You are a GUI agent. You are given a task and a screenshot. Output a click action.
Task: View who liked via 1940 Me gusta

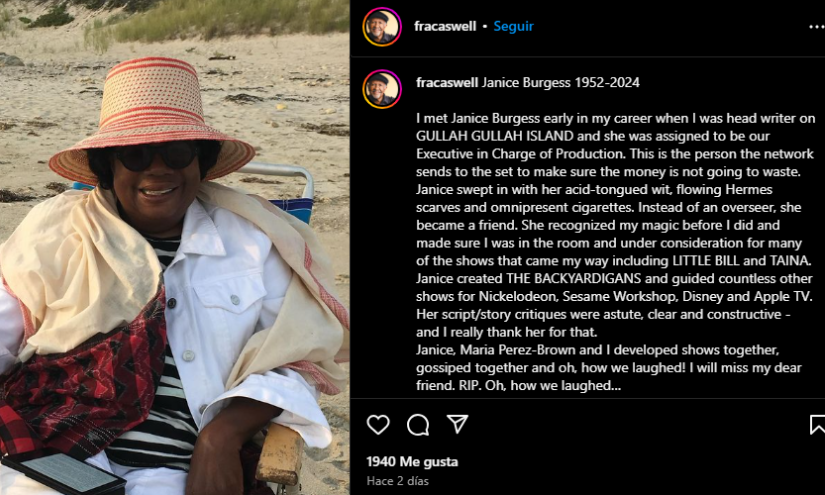pos(412,461)
